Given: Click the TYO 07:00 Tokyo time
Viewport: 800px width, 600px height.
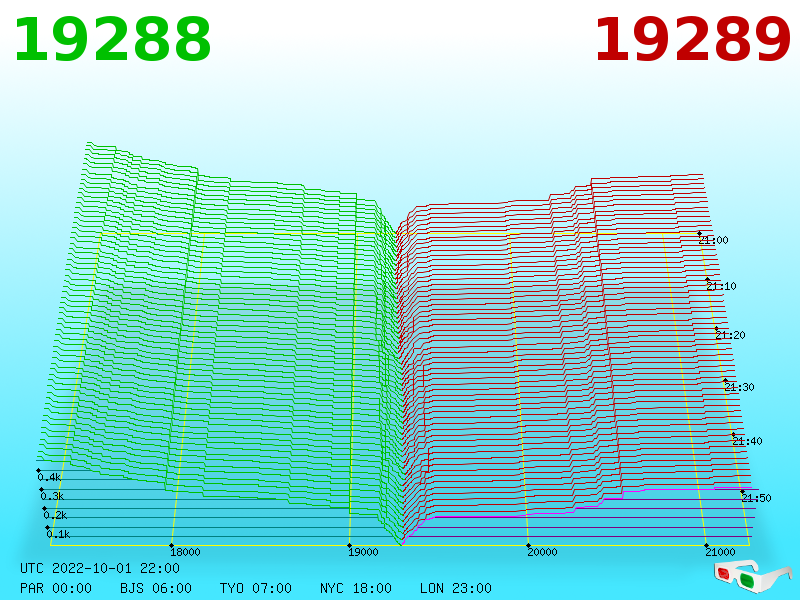Looking at the screenshot, I should 256,588.
